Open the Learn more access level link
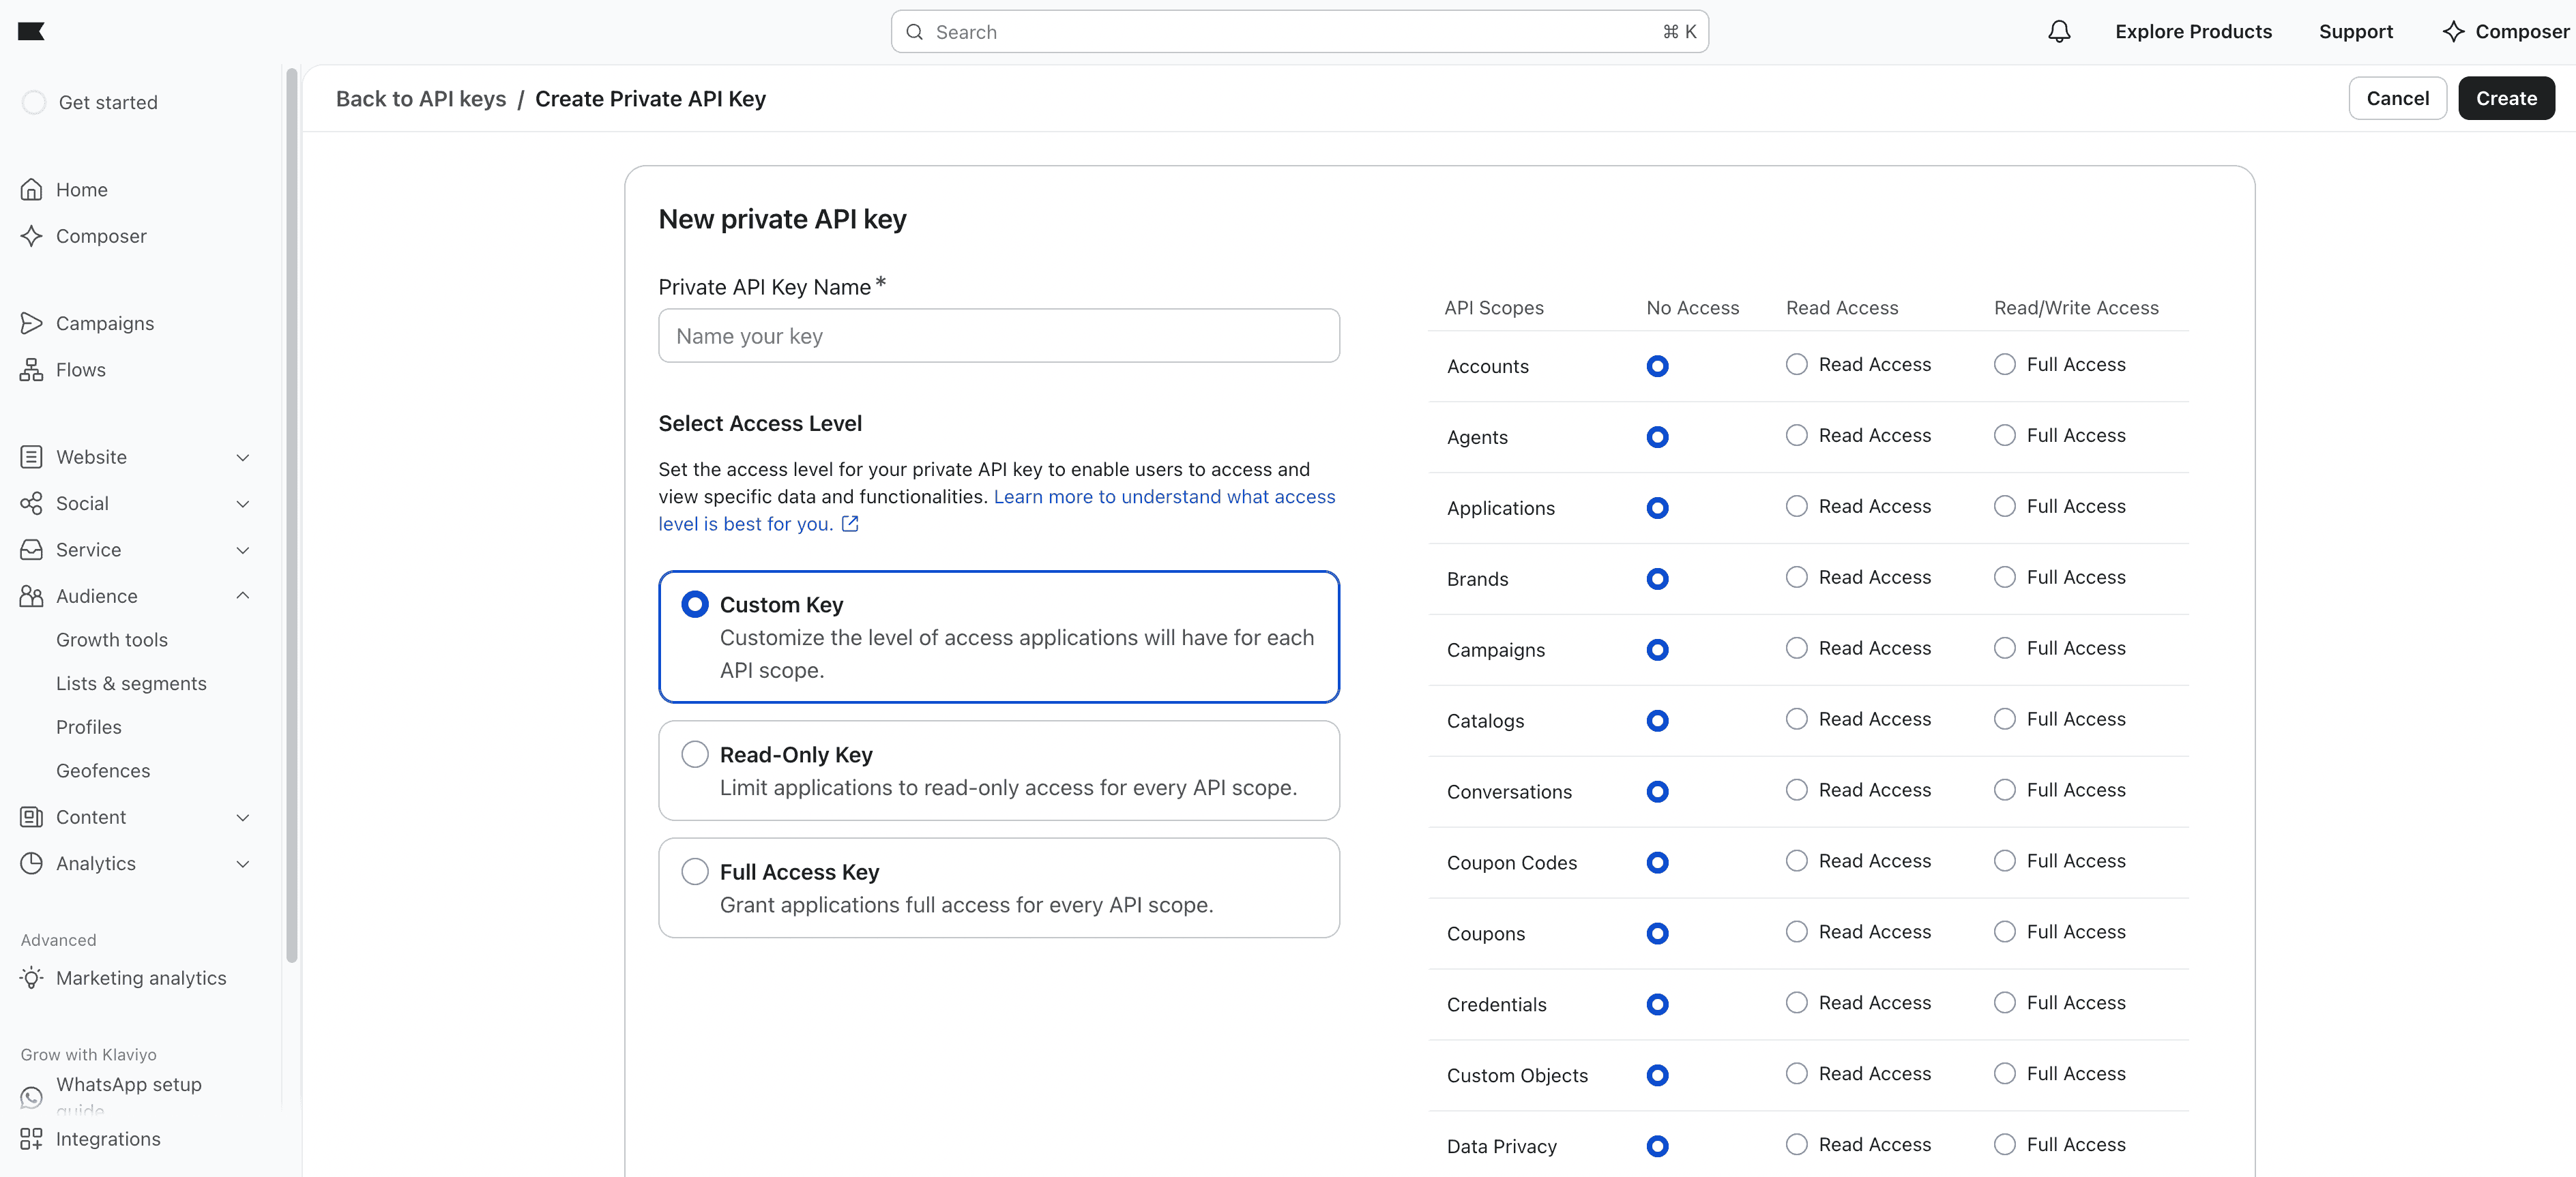This screenshot has width=2576, height=1177. click(998, 510)
